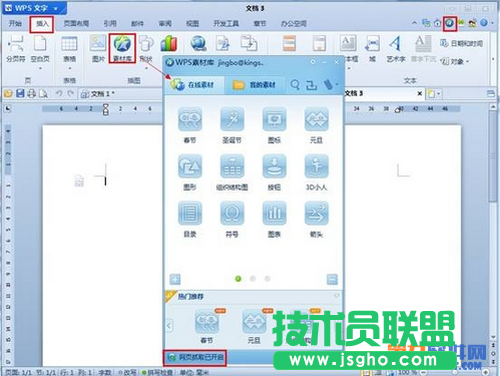Click the material library icon in top-right toolbar
This screenshot has height=376, width=500.
[450, 23]
